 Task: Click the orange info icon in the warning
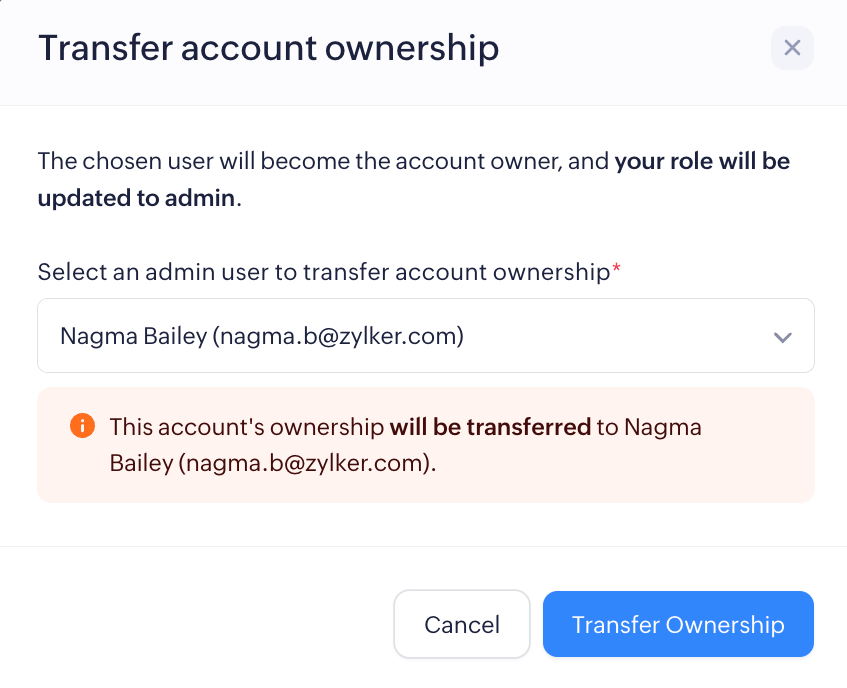(x=82, y=427)
